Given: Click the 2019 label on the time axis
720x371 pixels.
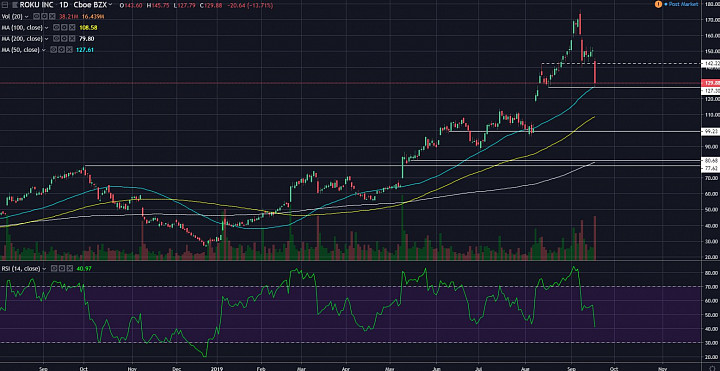Looking at the screenshot, I should pyautogui.click(x=216, y=368).
